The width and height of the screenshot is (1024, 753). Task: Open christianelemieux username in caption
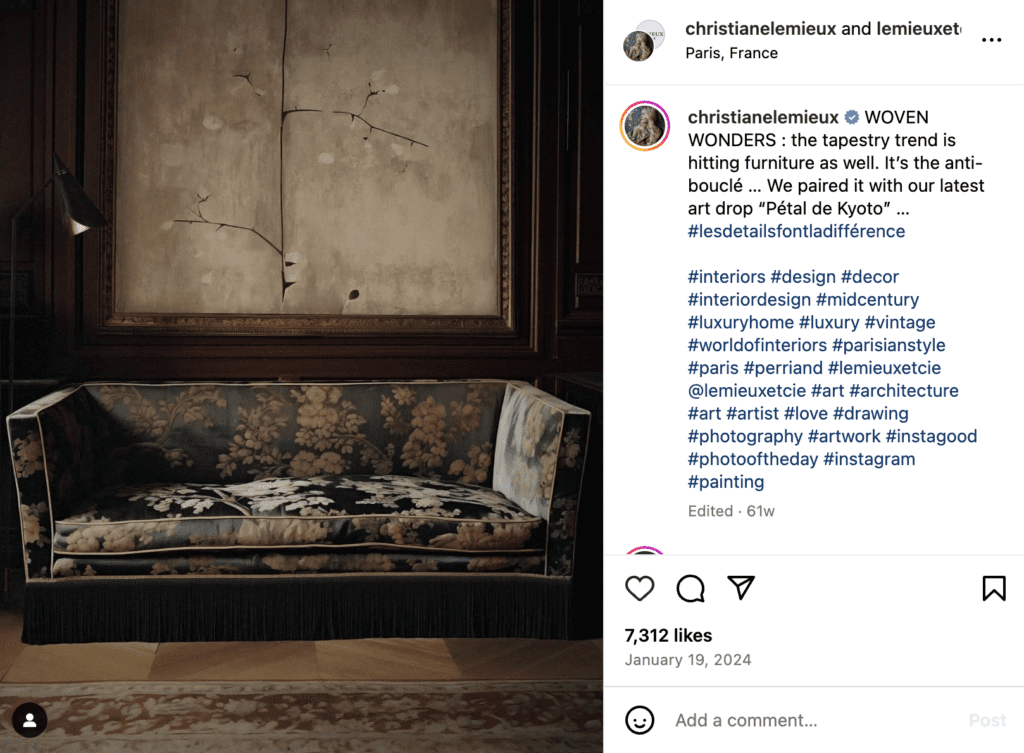[763, 117]
